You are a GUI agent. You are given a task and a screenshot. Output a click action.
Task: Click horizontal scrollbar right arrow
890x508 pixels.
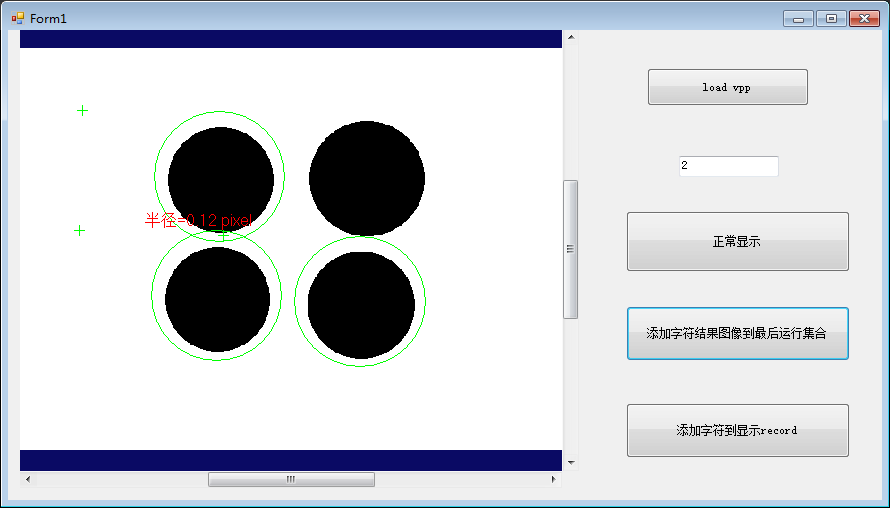(x=554, y=479)
